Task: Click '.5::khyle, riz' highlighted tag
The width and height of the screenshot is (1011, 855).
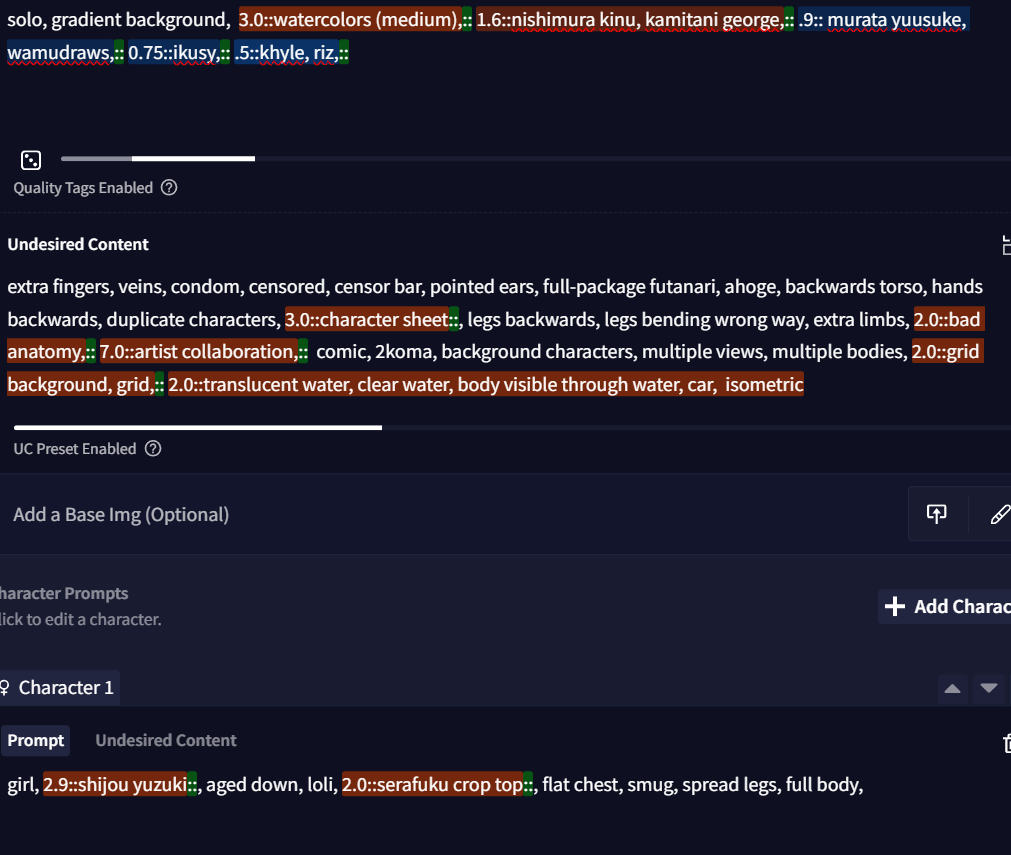Action: pyautogui.click(x=286, y=53)
